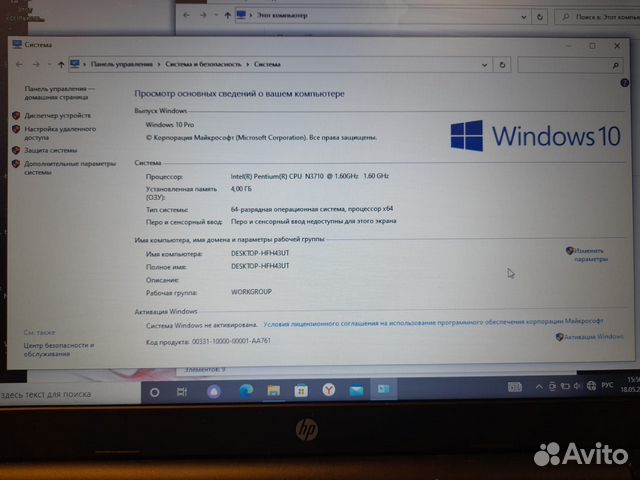The width and height of the screenshot is (640, 480).
Task: Open the help question mark icon
Action: pos(624,83)
